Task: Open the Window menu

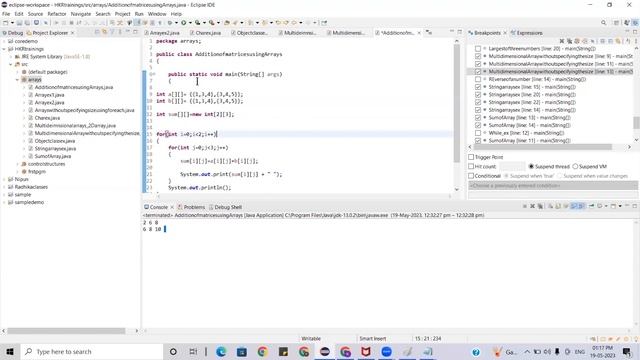Action: pos(157,14)
